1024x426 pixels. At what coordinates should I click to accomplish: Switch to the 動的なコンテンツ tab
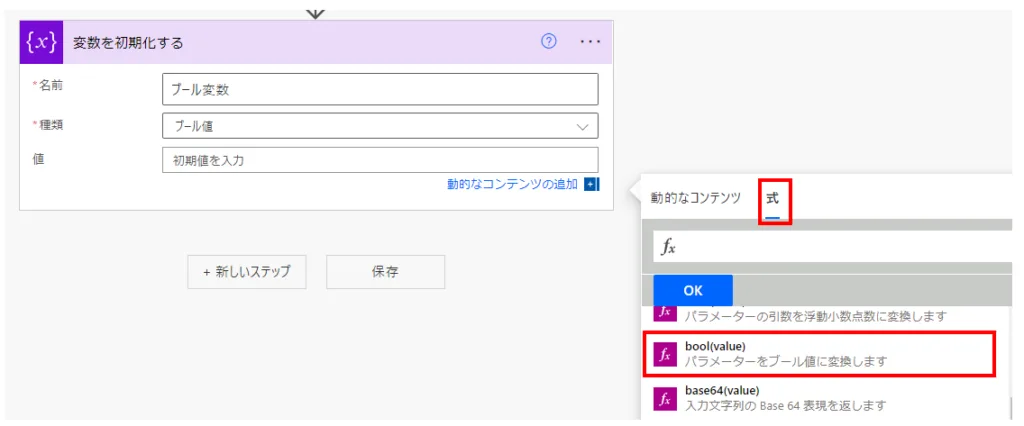(695, 198)
